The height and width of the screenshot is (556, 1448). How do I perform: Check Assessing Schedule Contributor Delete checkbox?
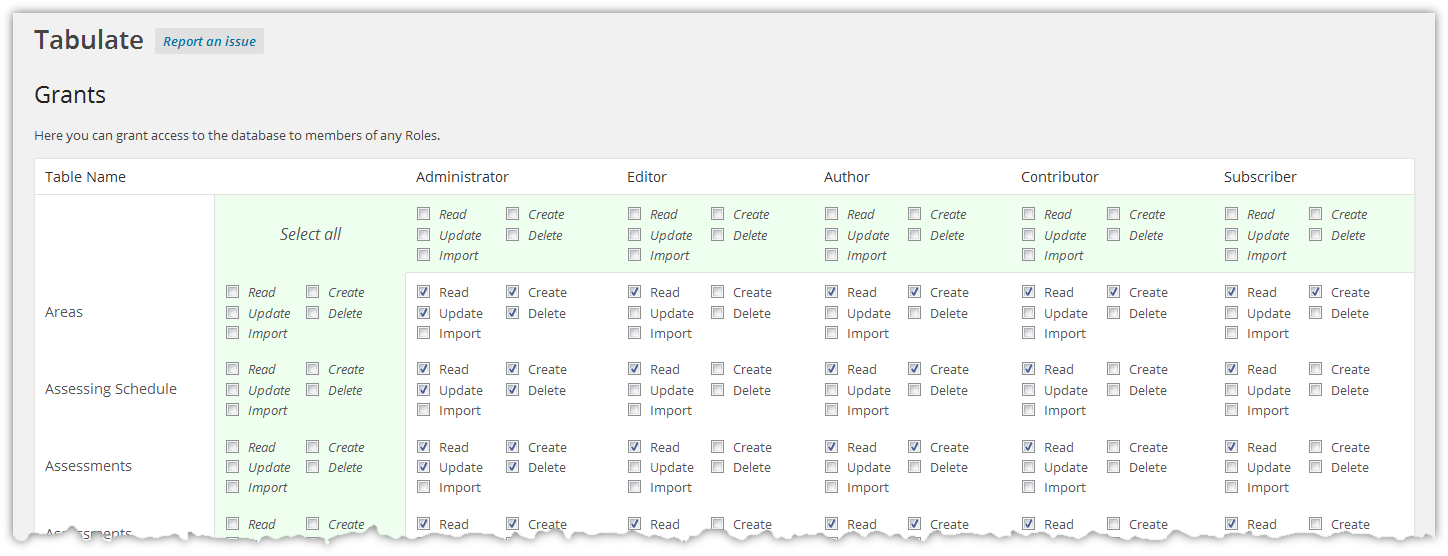(1114, 390)
